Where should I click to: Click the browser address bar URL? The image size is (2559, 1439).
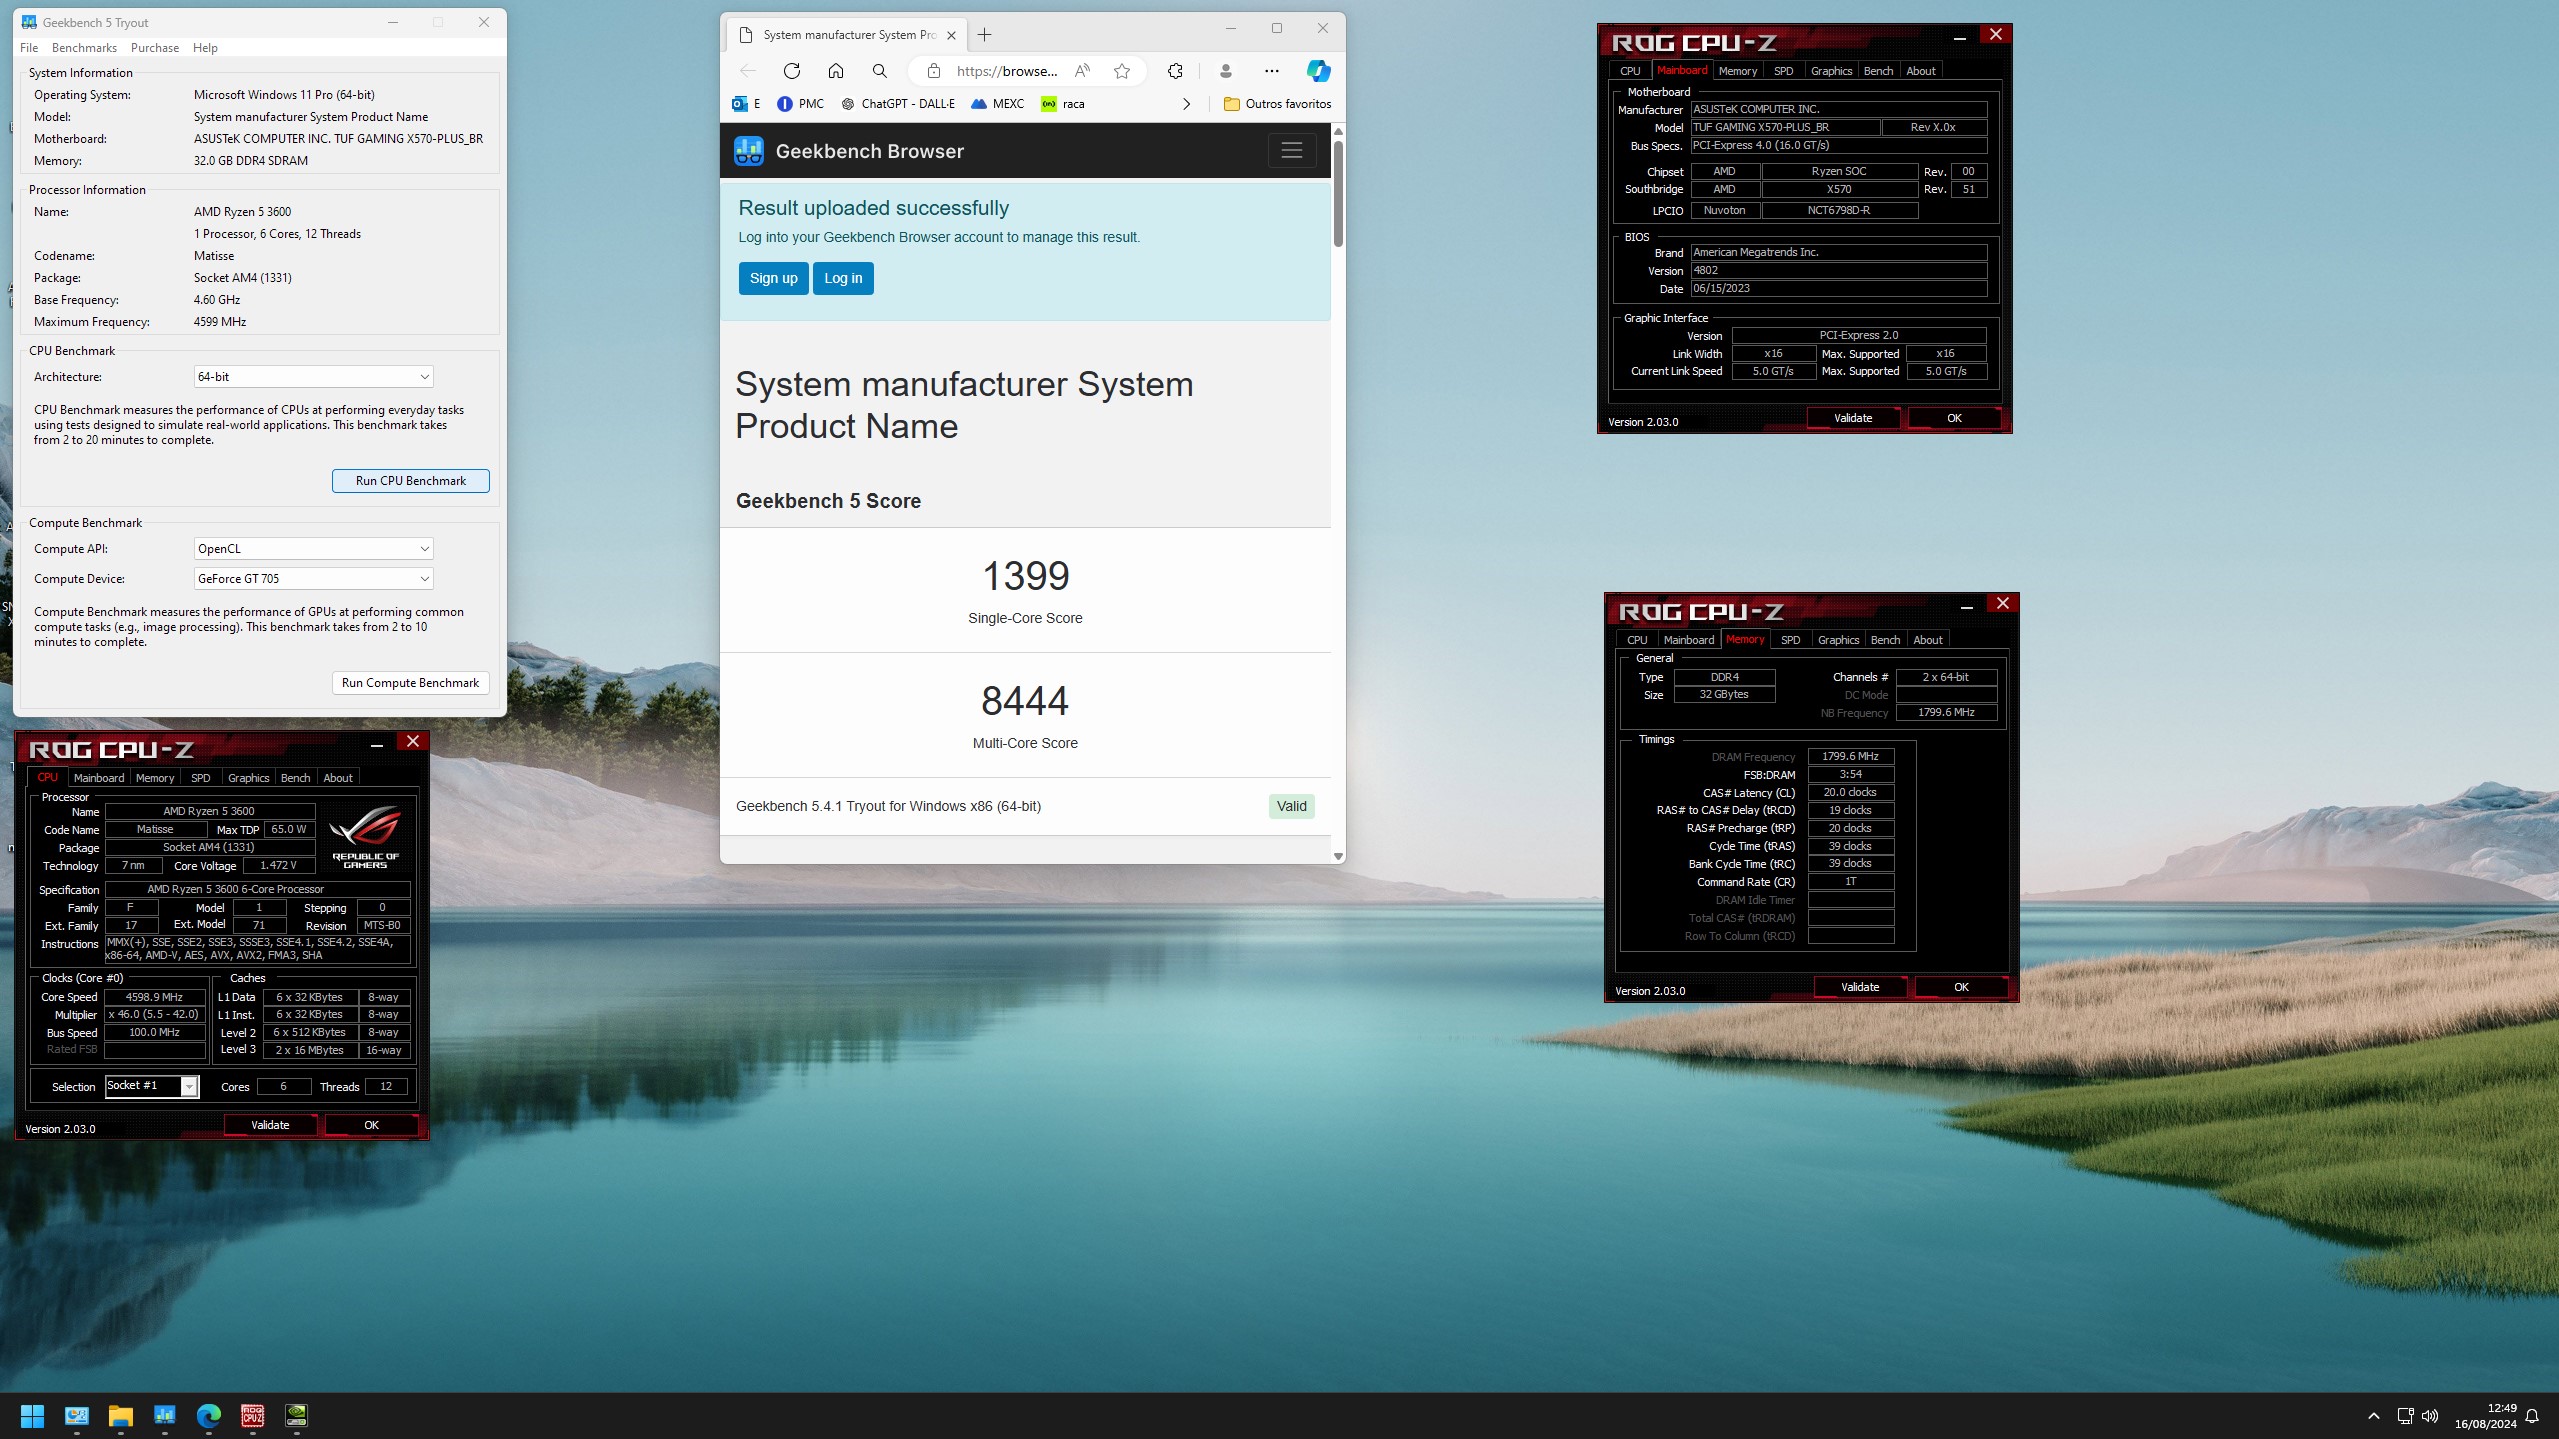1007,71
